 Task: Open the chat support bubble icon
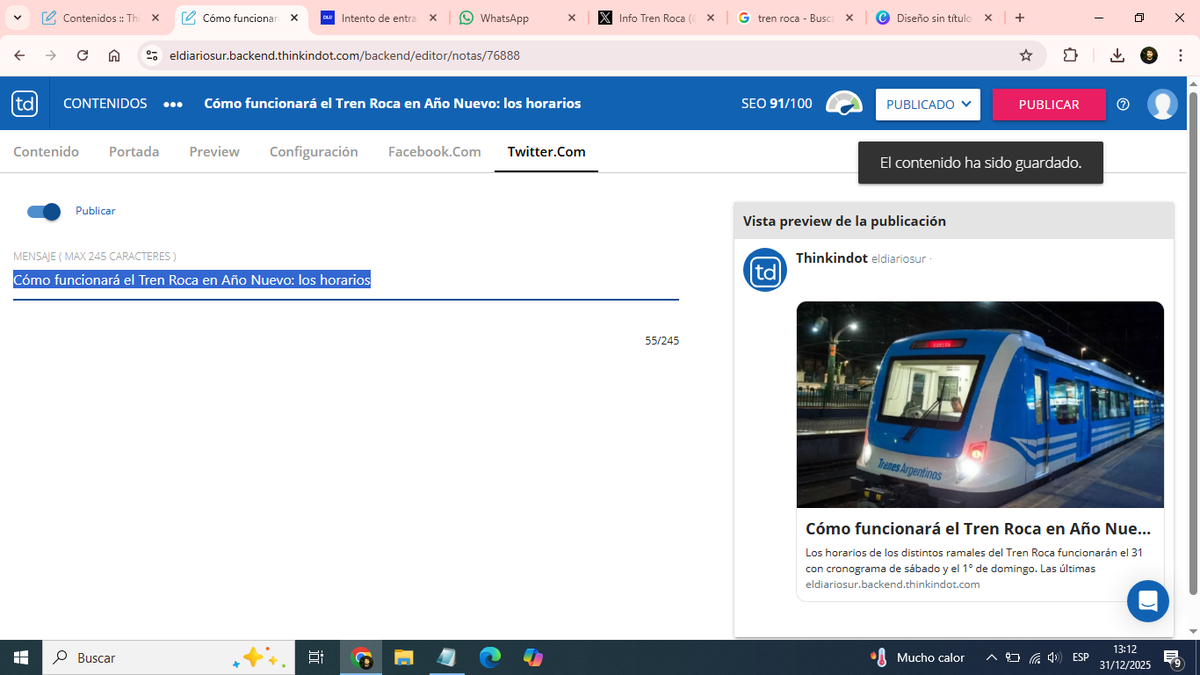pos(1147,601)
